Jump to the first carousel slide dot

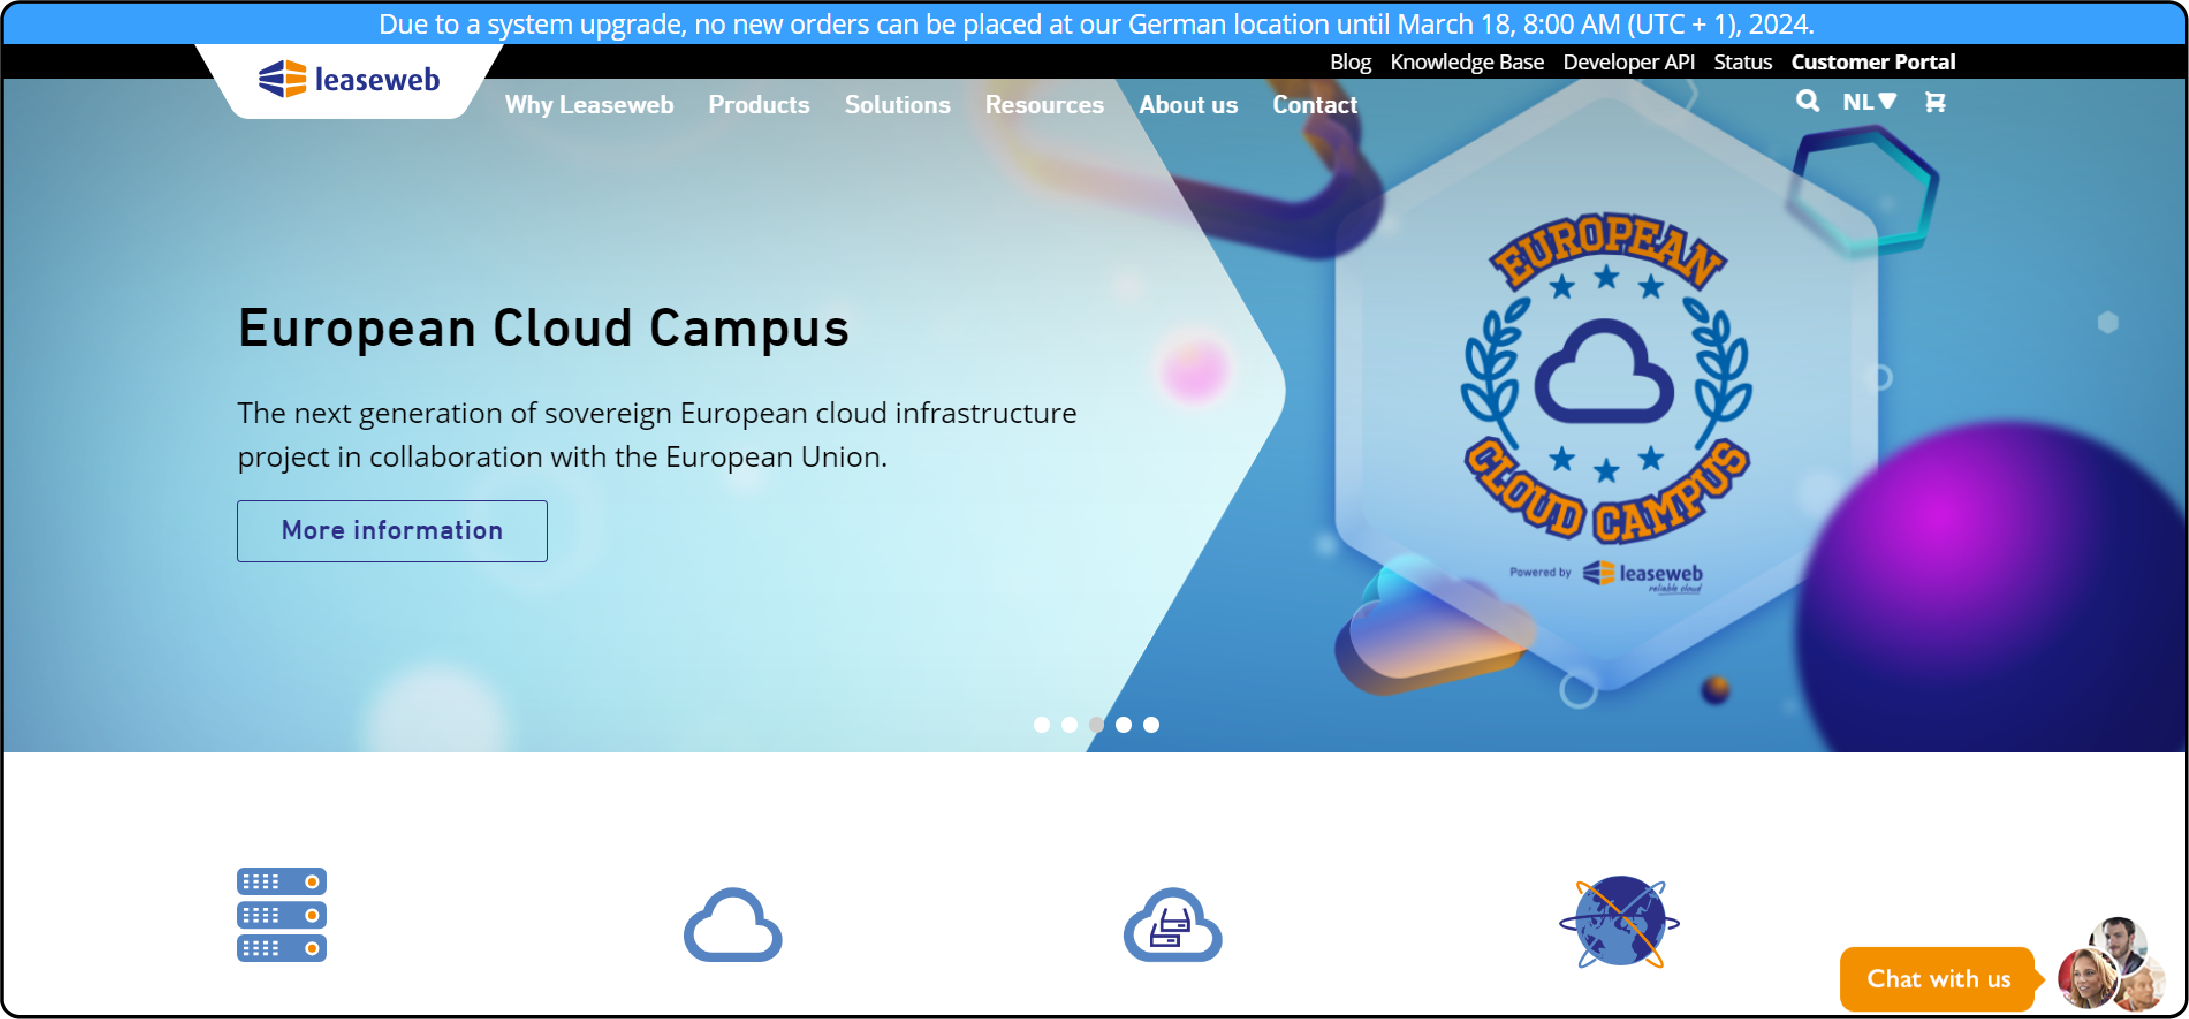pos(1042,725)
